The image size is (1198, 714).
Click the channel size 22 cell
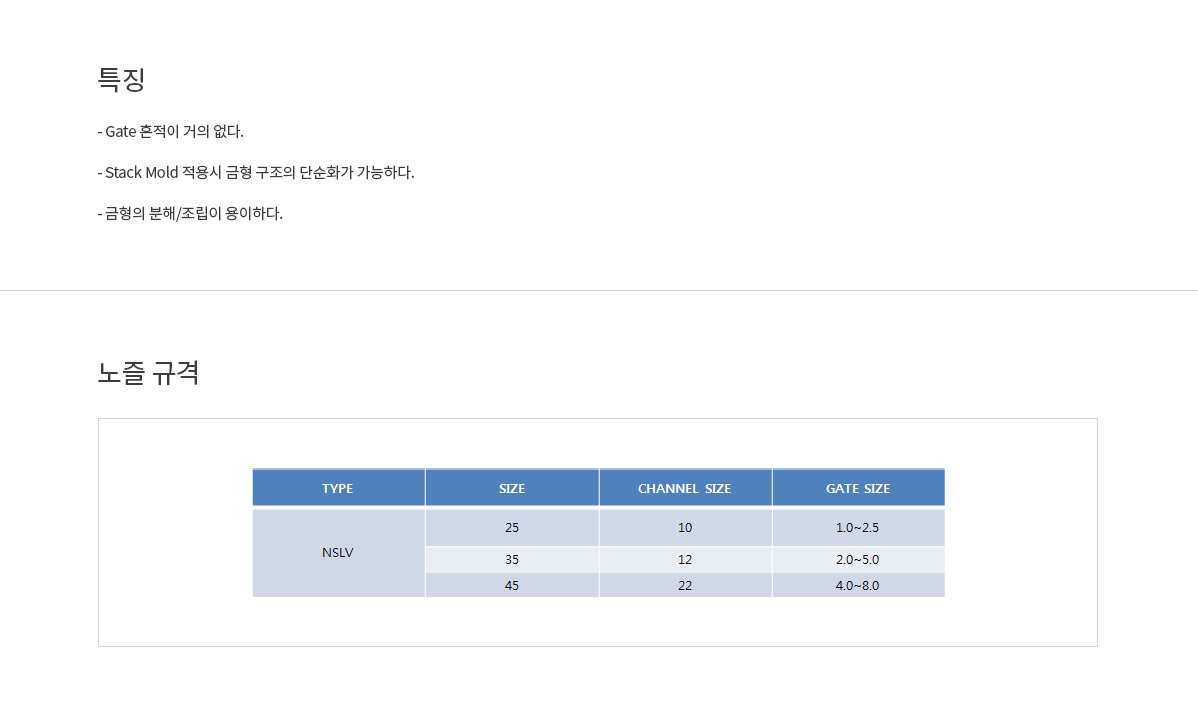click(685, 585)
